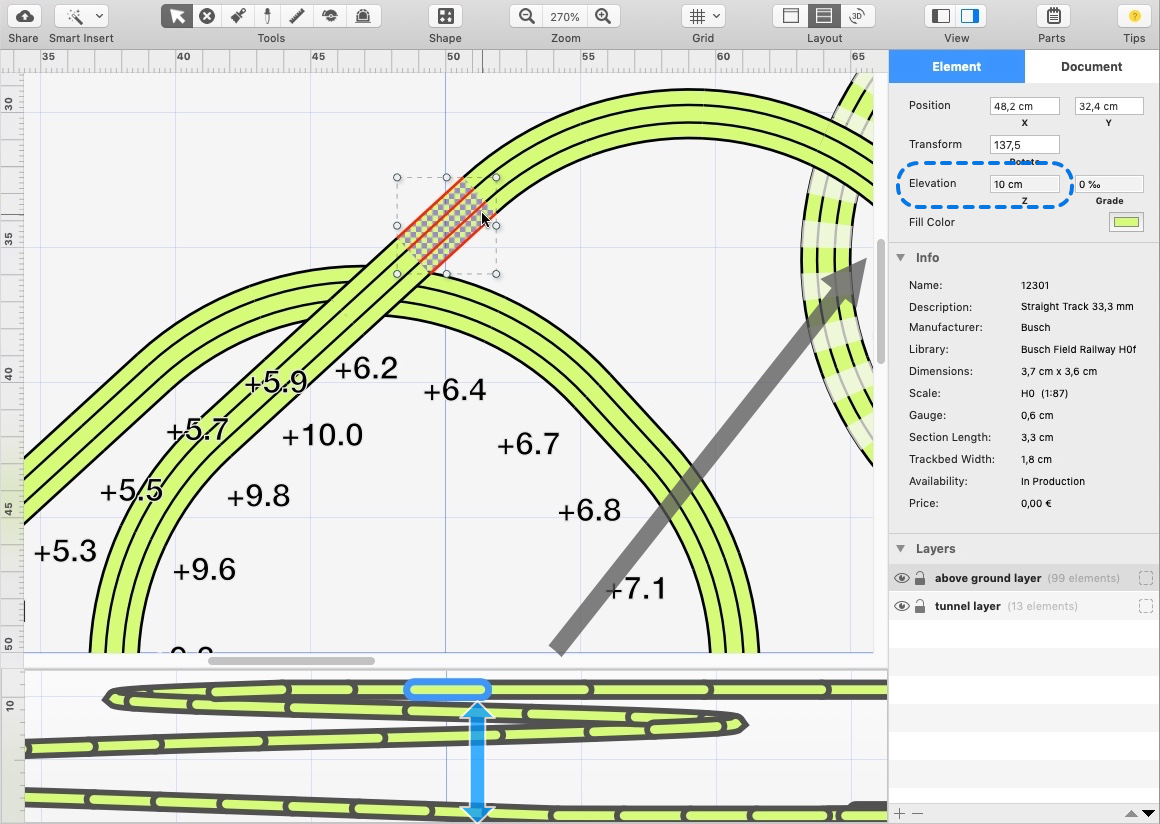Select the Element tab
The image size is (1160, 824).
[957, 66]
